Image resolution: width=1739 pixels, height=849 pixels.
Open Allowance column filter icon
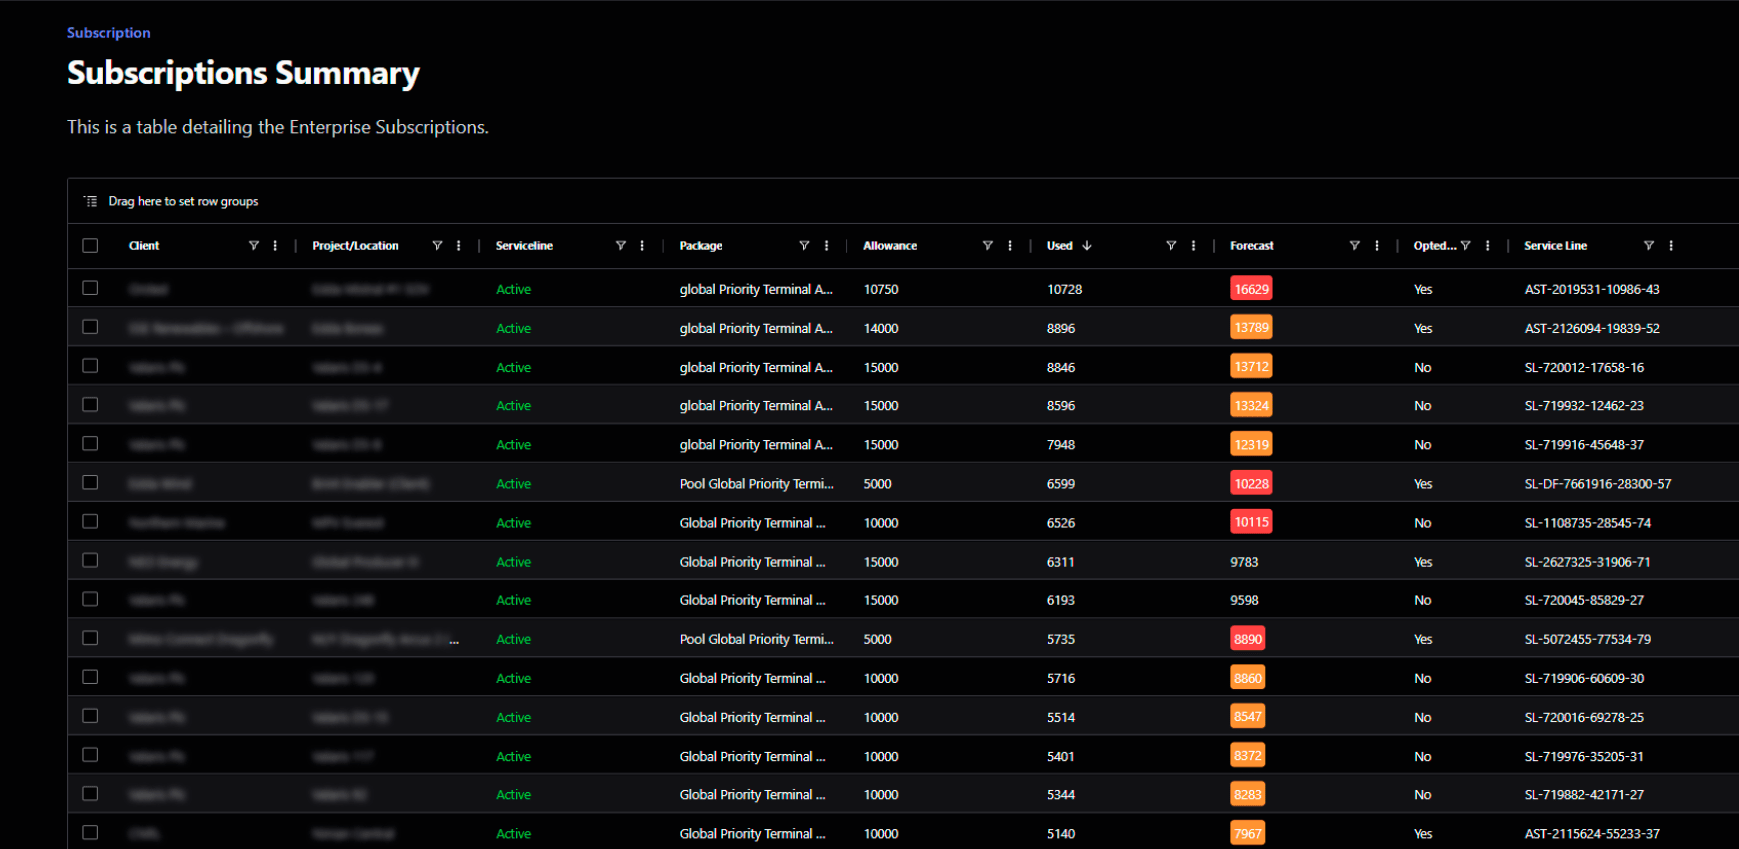pyautogui.click(x=988, y=246)
